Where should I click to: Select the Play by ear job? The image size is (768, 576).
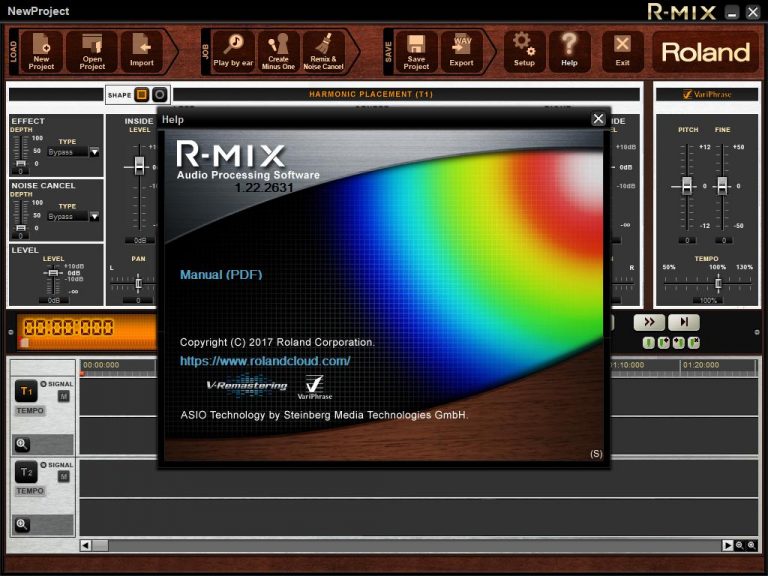[233, 51]
